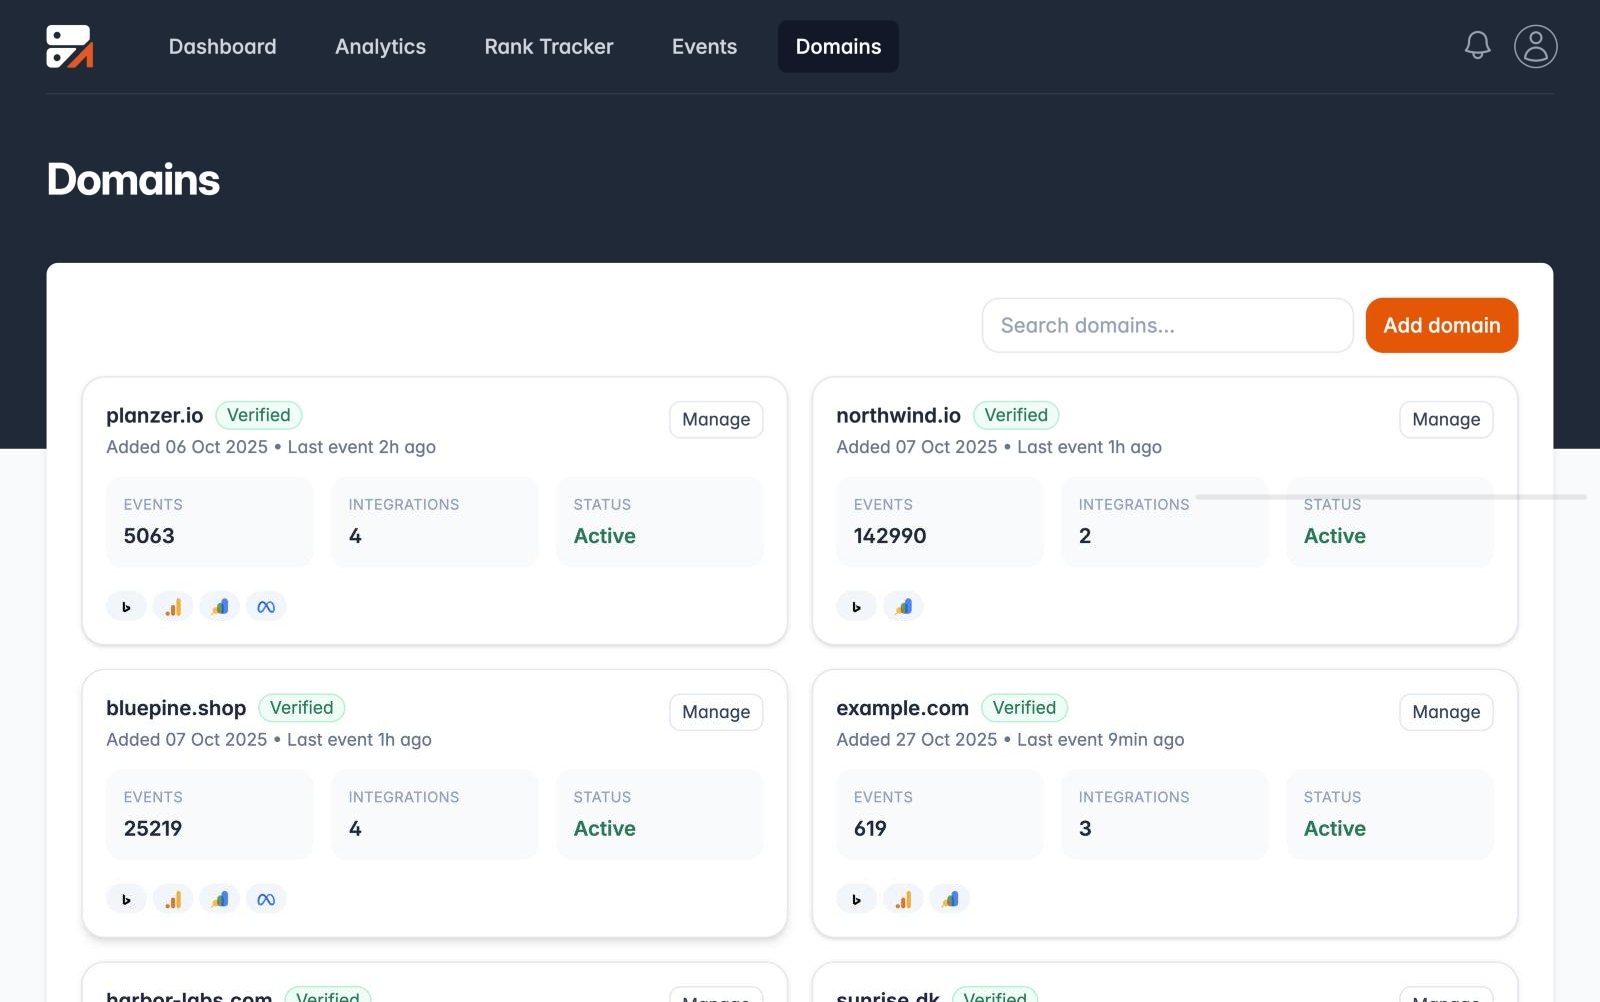This screenshot has width=1600, height=1002.
Task: Click the Bing icon on bluepine.shop card
Action: pos(126,899)
